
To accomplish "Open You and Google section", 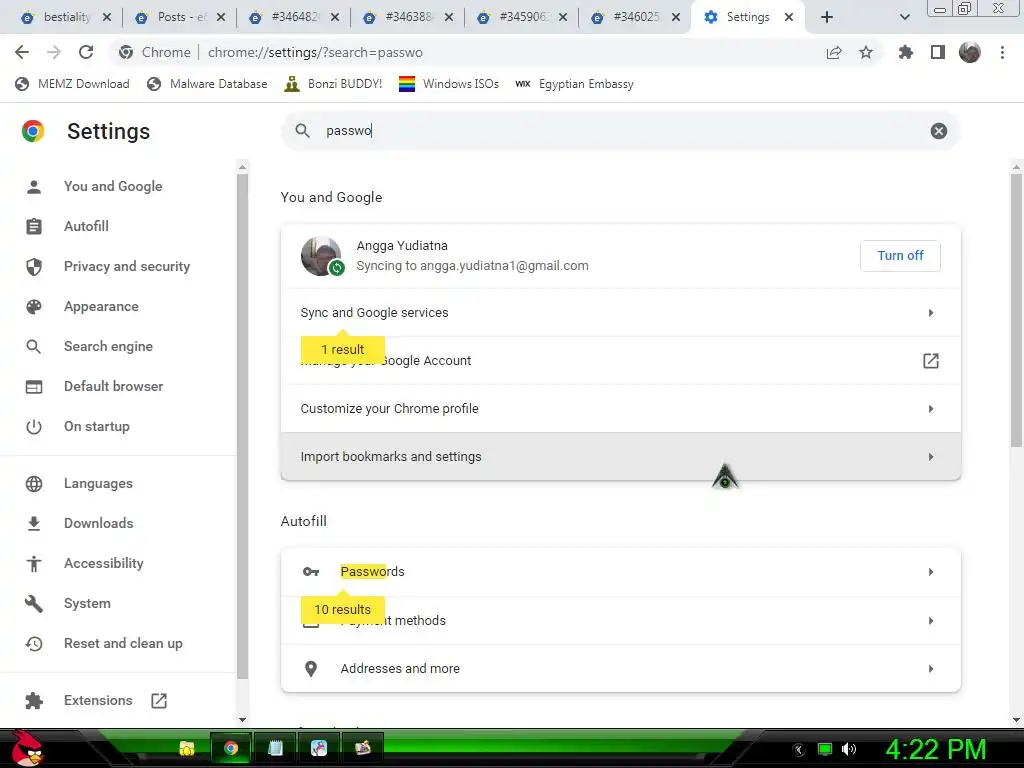I will (x=113, y=186).
